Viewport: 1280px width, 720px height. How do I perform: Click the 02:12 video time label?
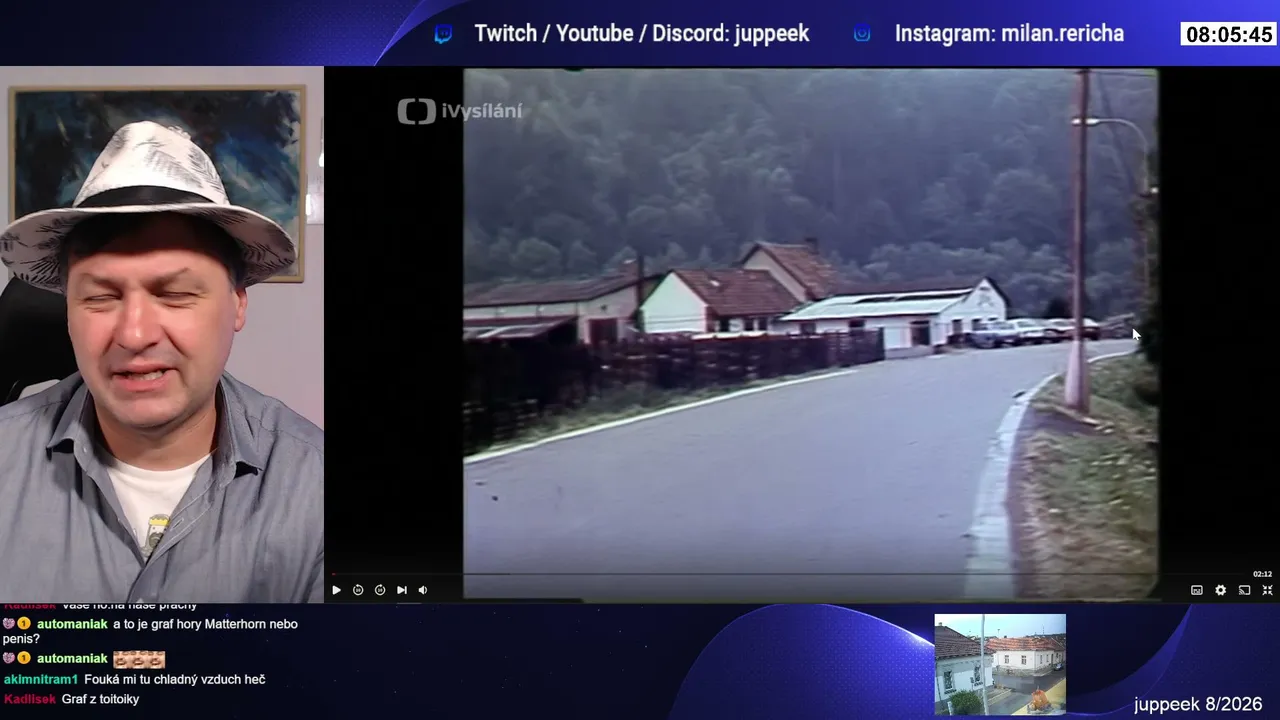click(x=1262, y=574)
